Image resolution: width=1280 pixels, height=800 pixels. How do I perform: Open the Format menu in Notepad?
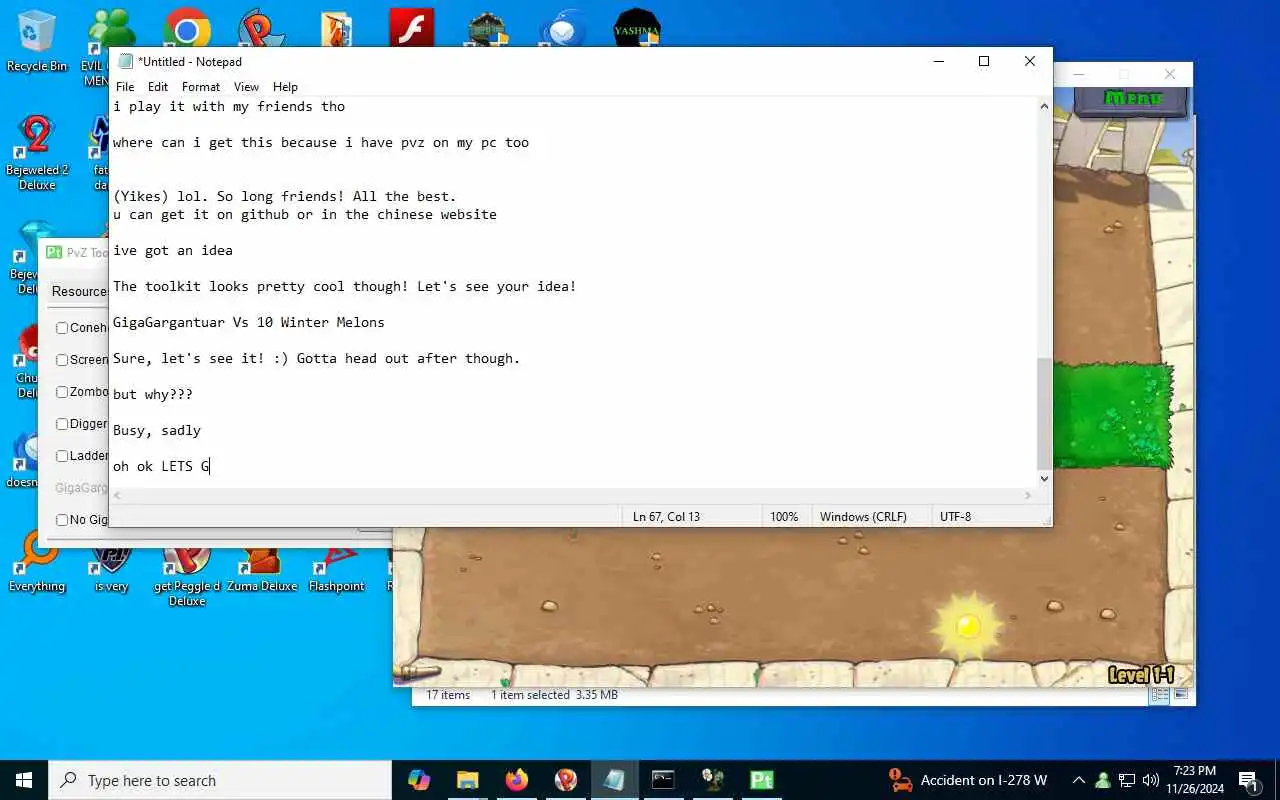pyautogui.click(x=201, y=87)
